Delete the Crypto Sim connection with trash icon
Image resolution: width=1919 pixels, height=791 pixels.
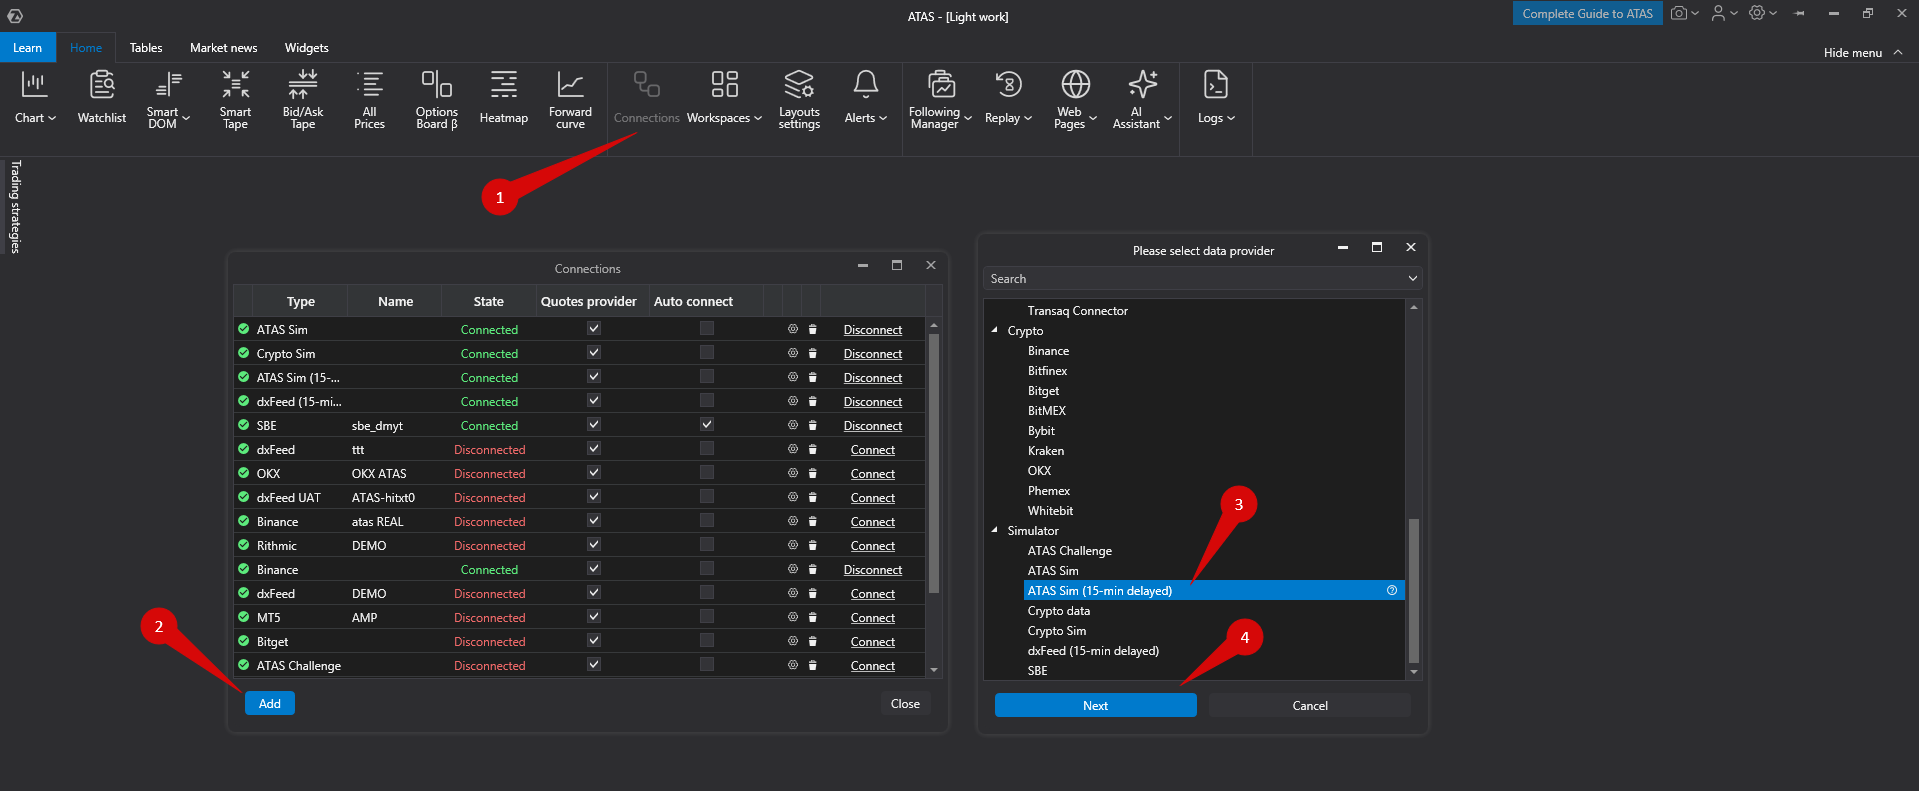click(x=813, y=353)
